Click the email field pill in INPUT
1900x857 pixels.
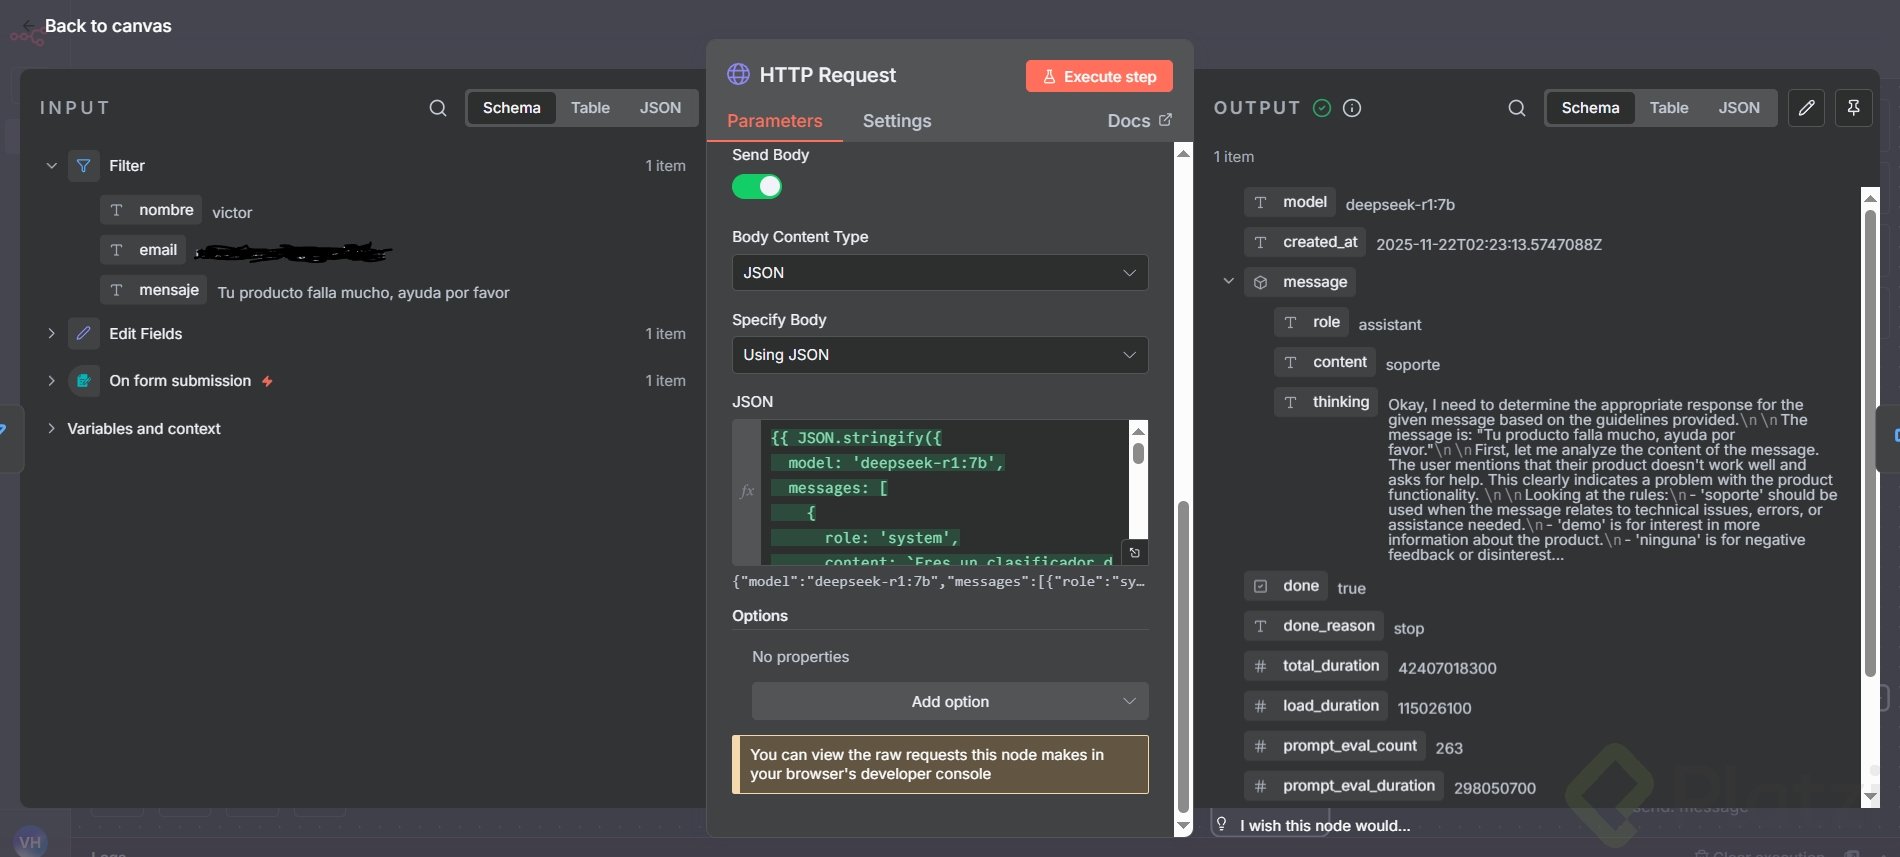coord(143,250)
